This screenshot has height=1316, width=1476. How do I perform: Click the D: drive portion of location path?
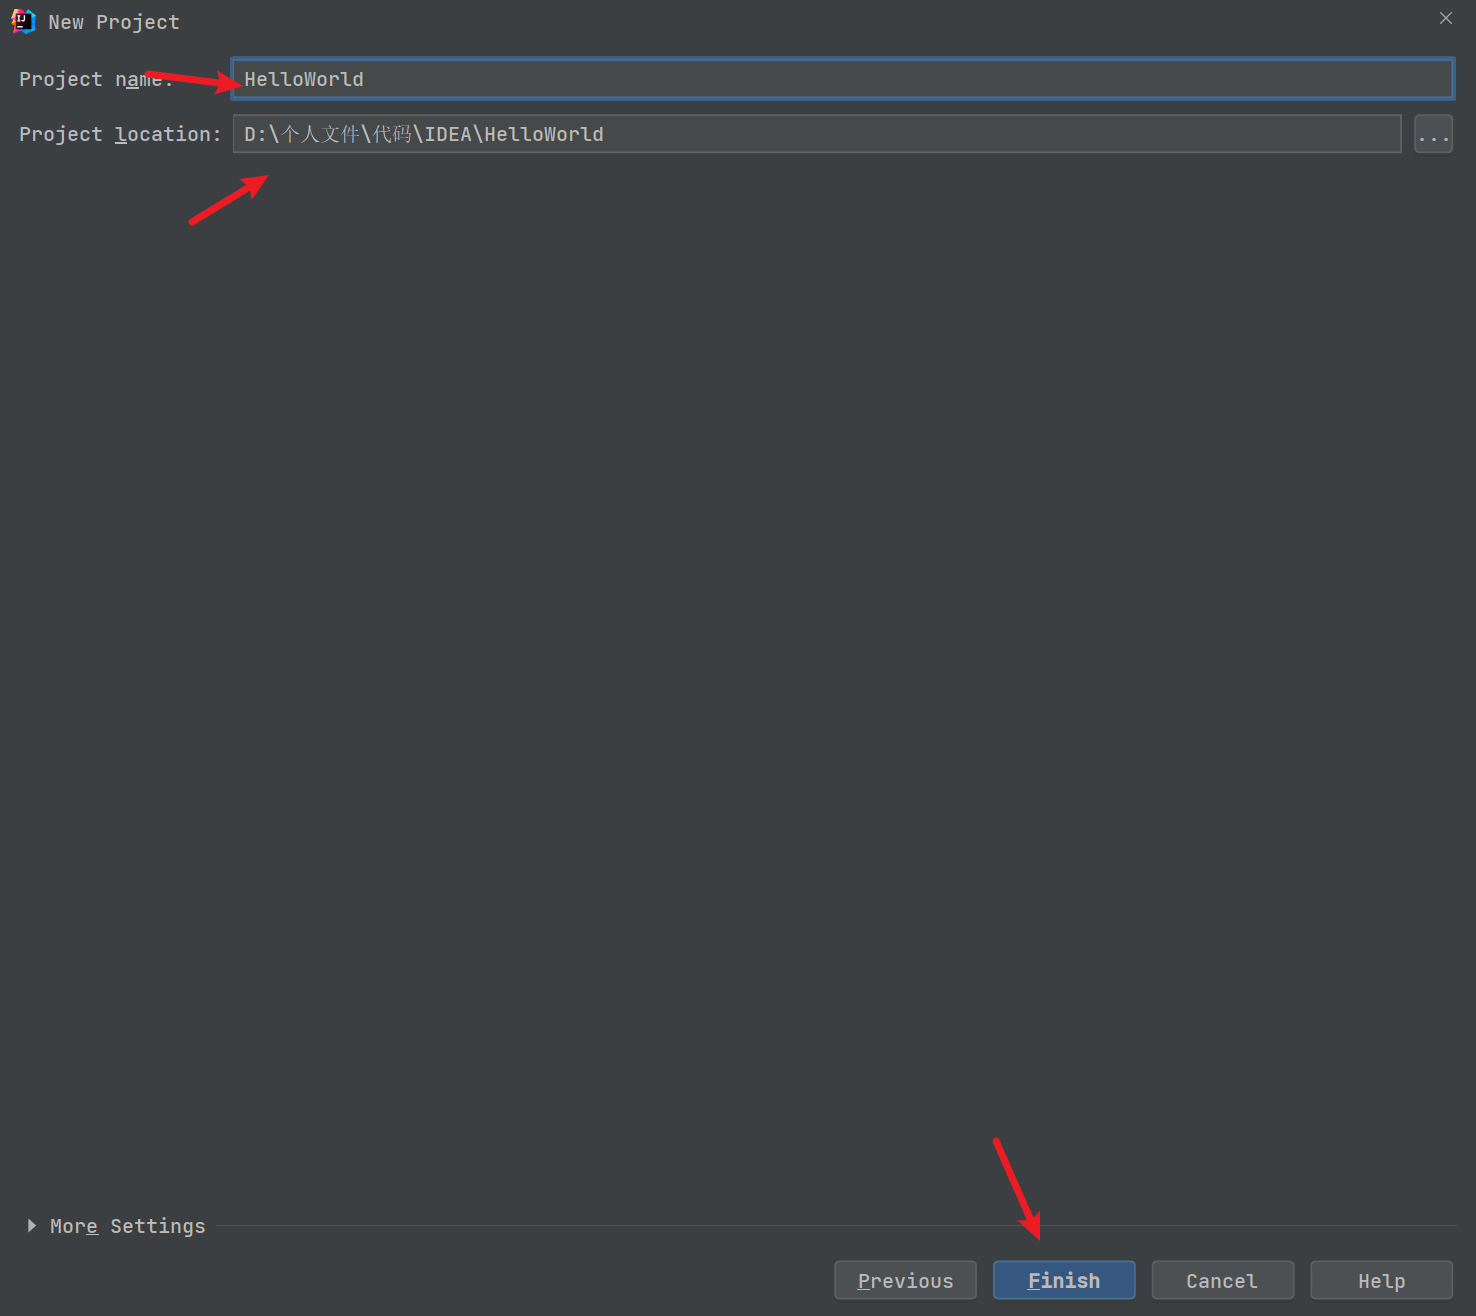[254, 134]
